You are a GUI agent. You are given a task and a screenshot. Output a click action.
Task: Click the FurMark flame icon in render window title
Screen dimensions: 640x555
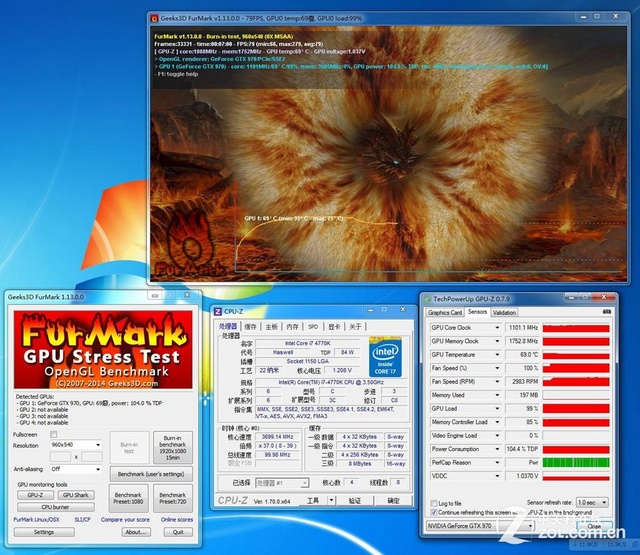pyautogui.click(x=154, y=18)
